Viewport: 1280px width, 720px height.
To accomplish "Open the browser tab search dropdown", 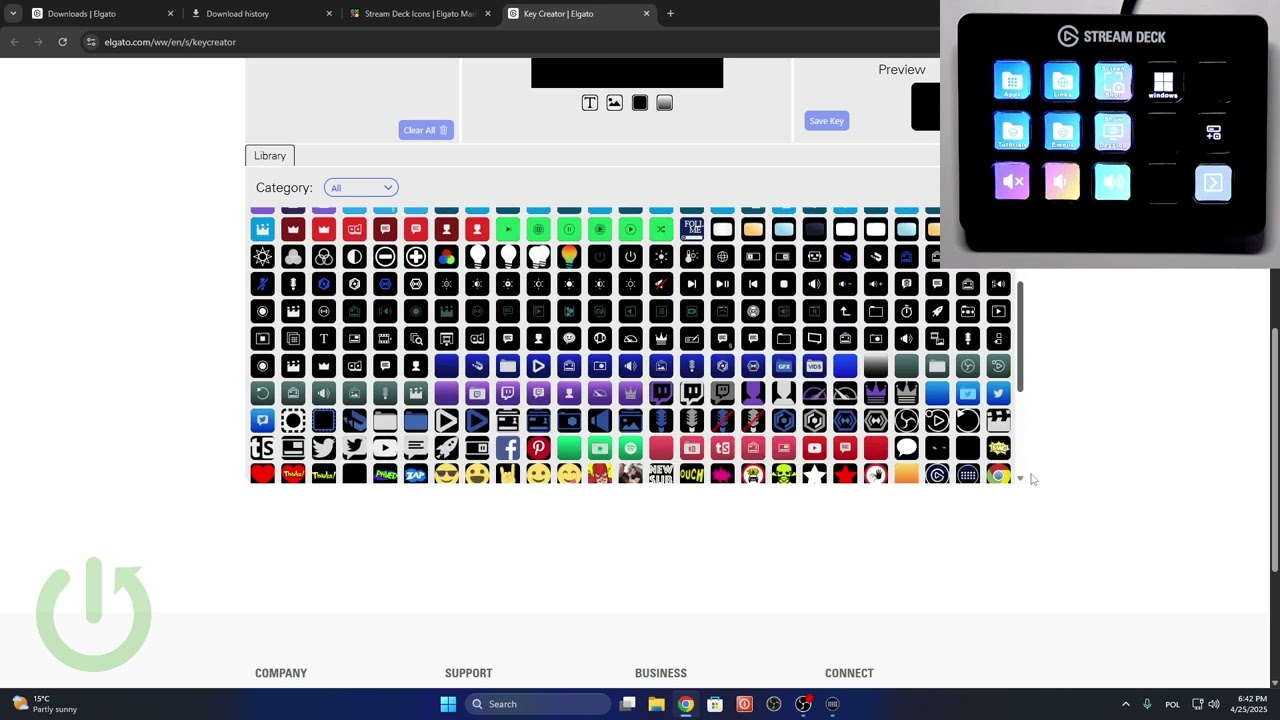I will (13, 14).
